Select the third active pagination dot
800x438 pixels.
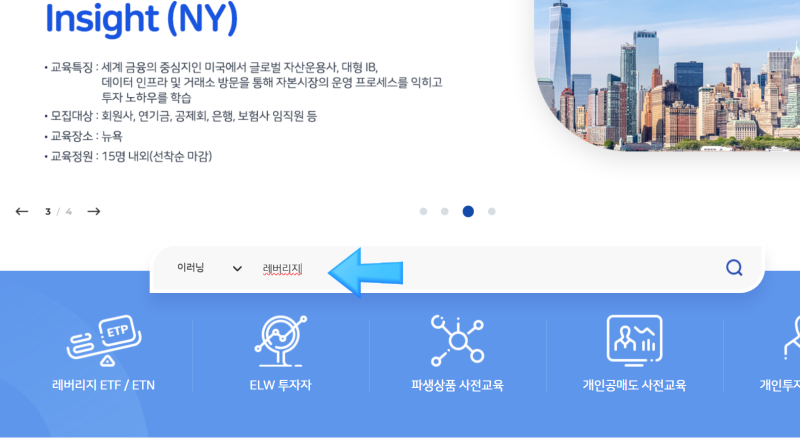pos(468,211)
